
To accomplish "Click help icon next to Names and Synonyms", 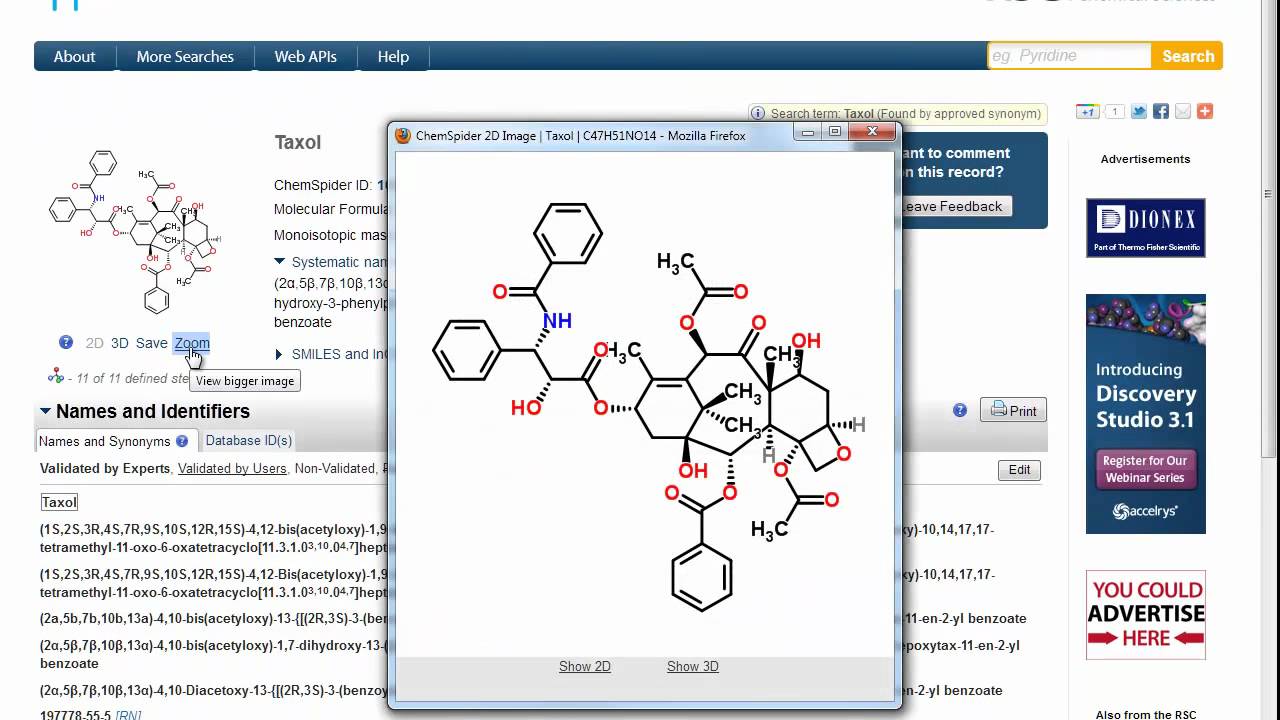I will click(182, 441).
